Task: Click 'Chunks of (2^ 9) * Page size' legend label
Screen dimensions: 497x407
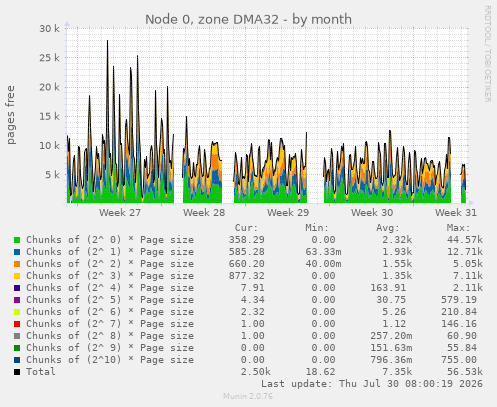Action: (x=110, y=348)
